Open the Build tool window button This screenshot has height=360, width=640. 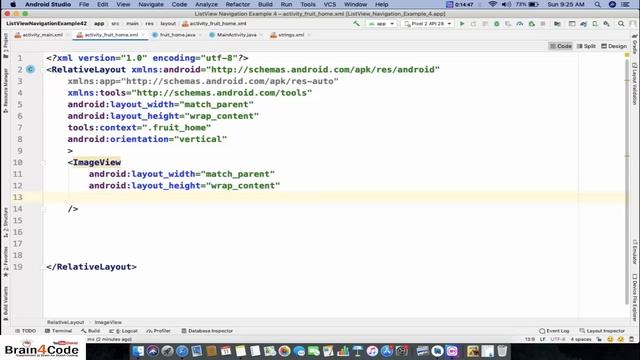(91, 331)
